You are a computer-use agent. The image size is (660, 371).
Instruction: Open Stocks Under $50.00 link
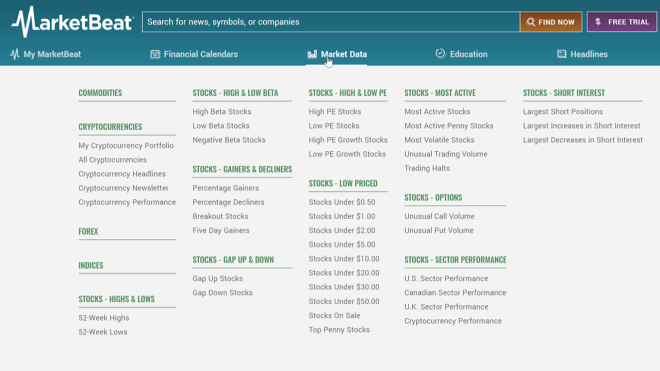click(344, 301)
